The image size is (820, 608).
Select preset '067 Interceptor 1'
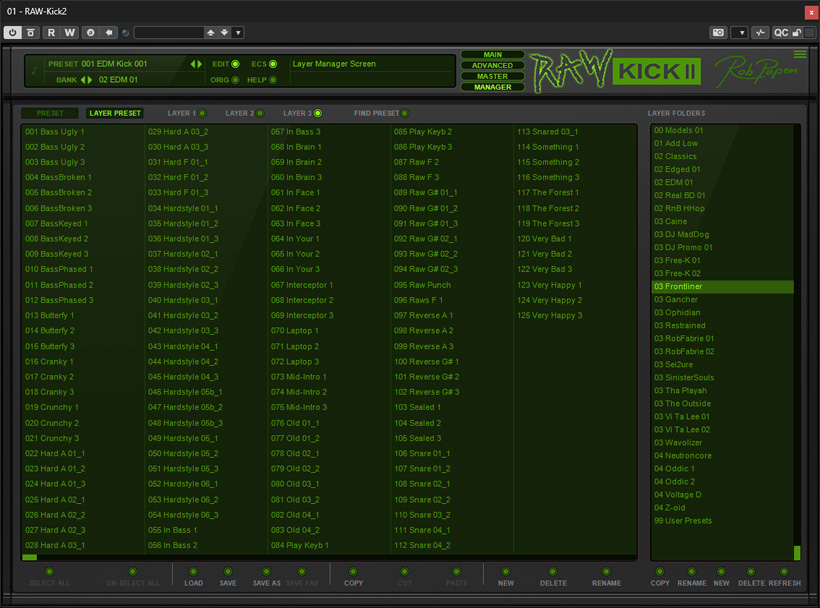tap(302, 285)
